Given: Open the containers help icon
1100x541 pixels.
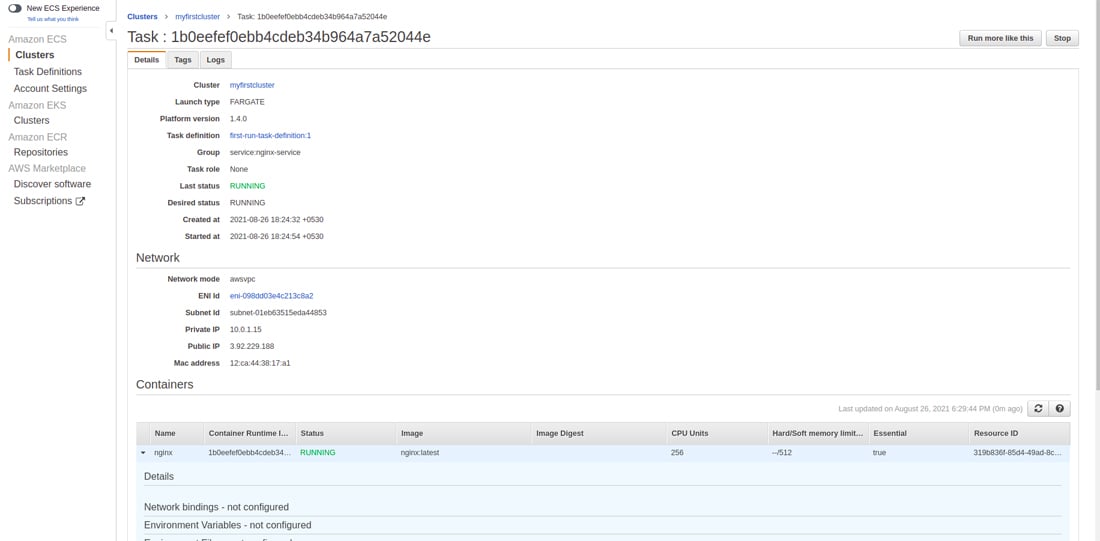Looking at the screenshot, I should [1059, 408].
